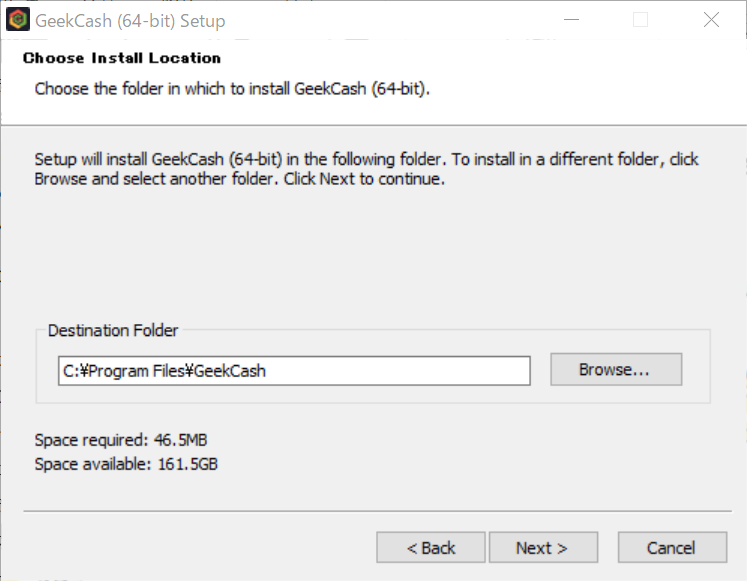
Task: Click into the destination folder path field
Action: coord(293,370)
